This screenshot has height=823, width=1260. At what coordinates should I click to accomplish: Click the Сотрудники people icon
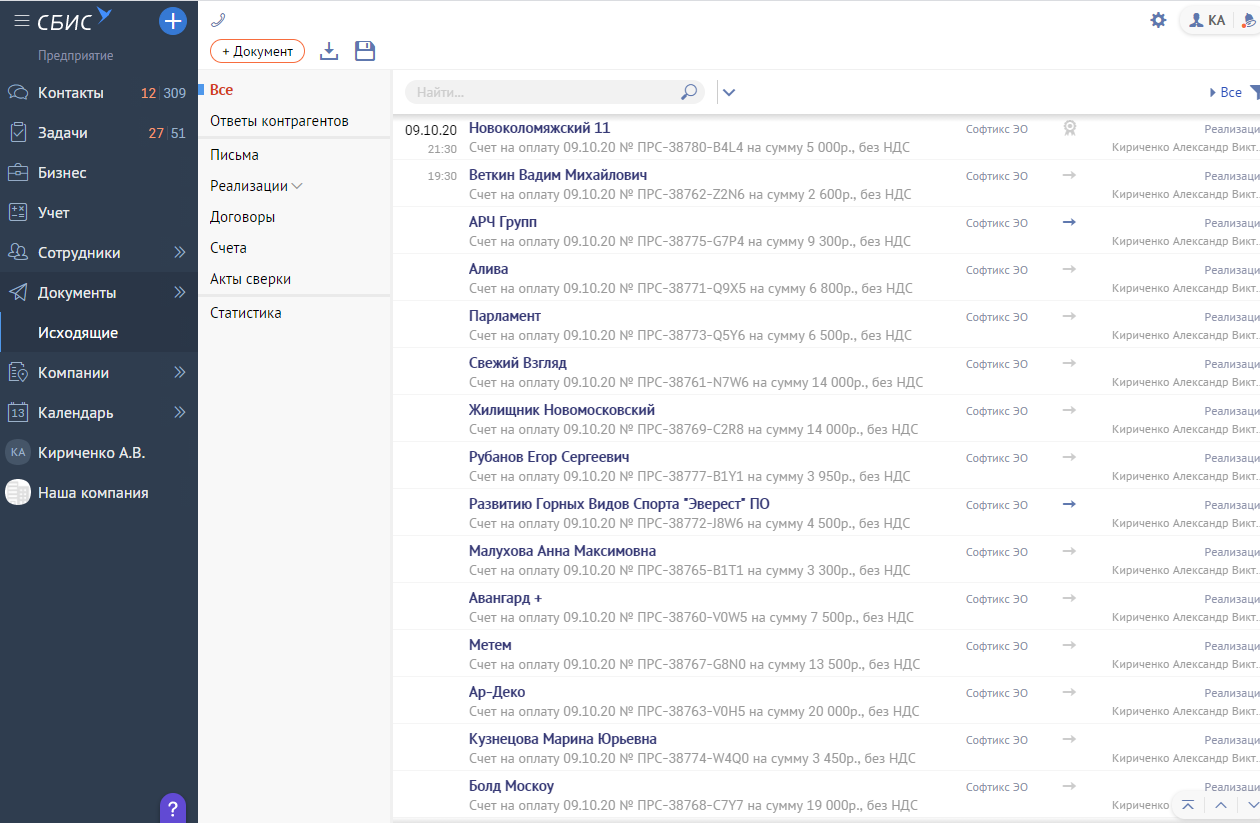click(18, 253)
